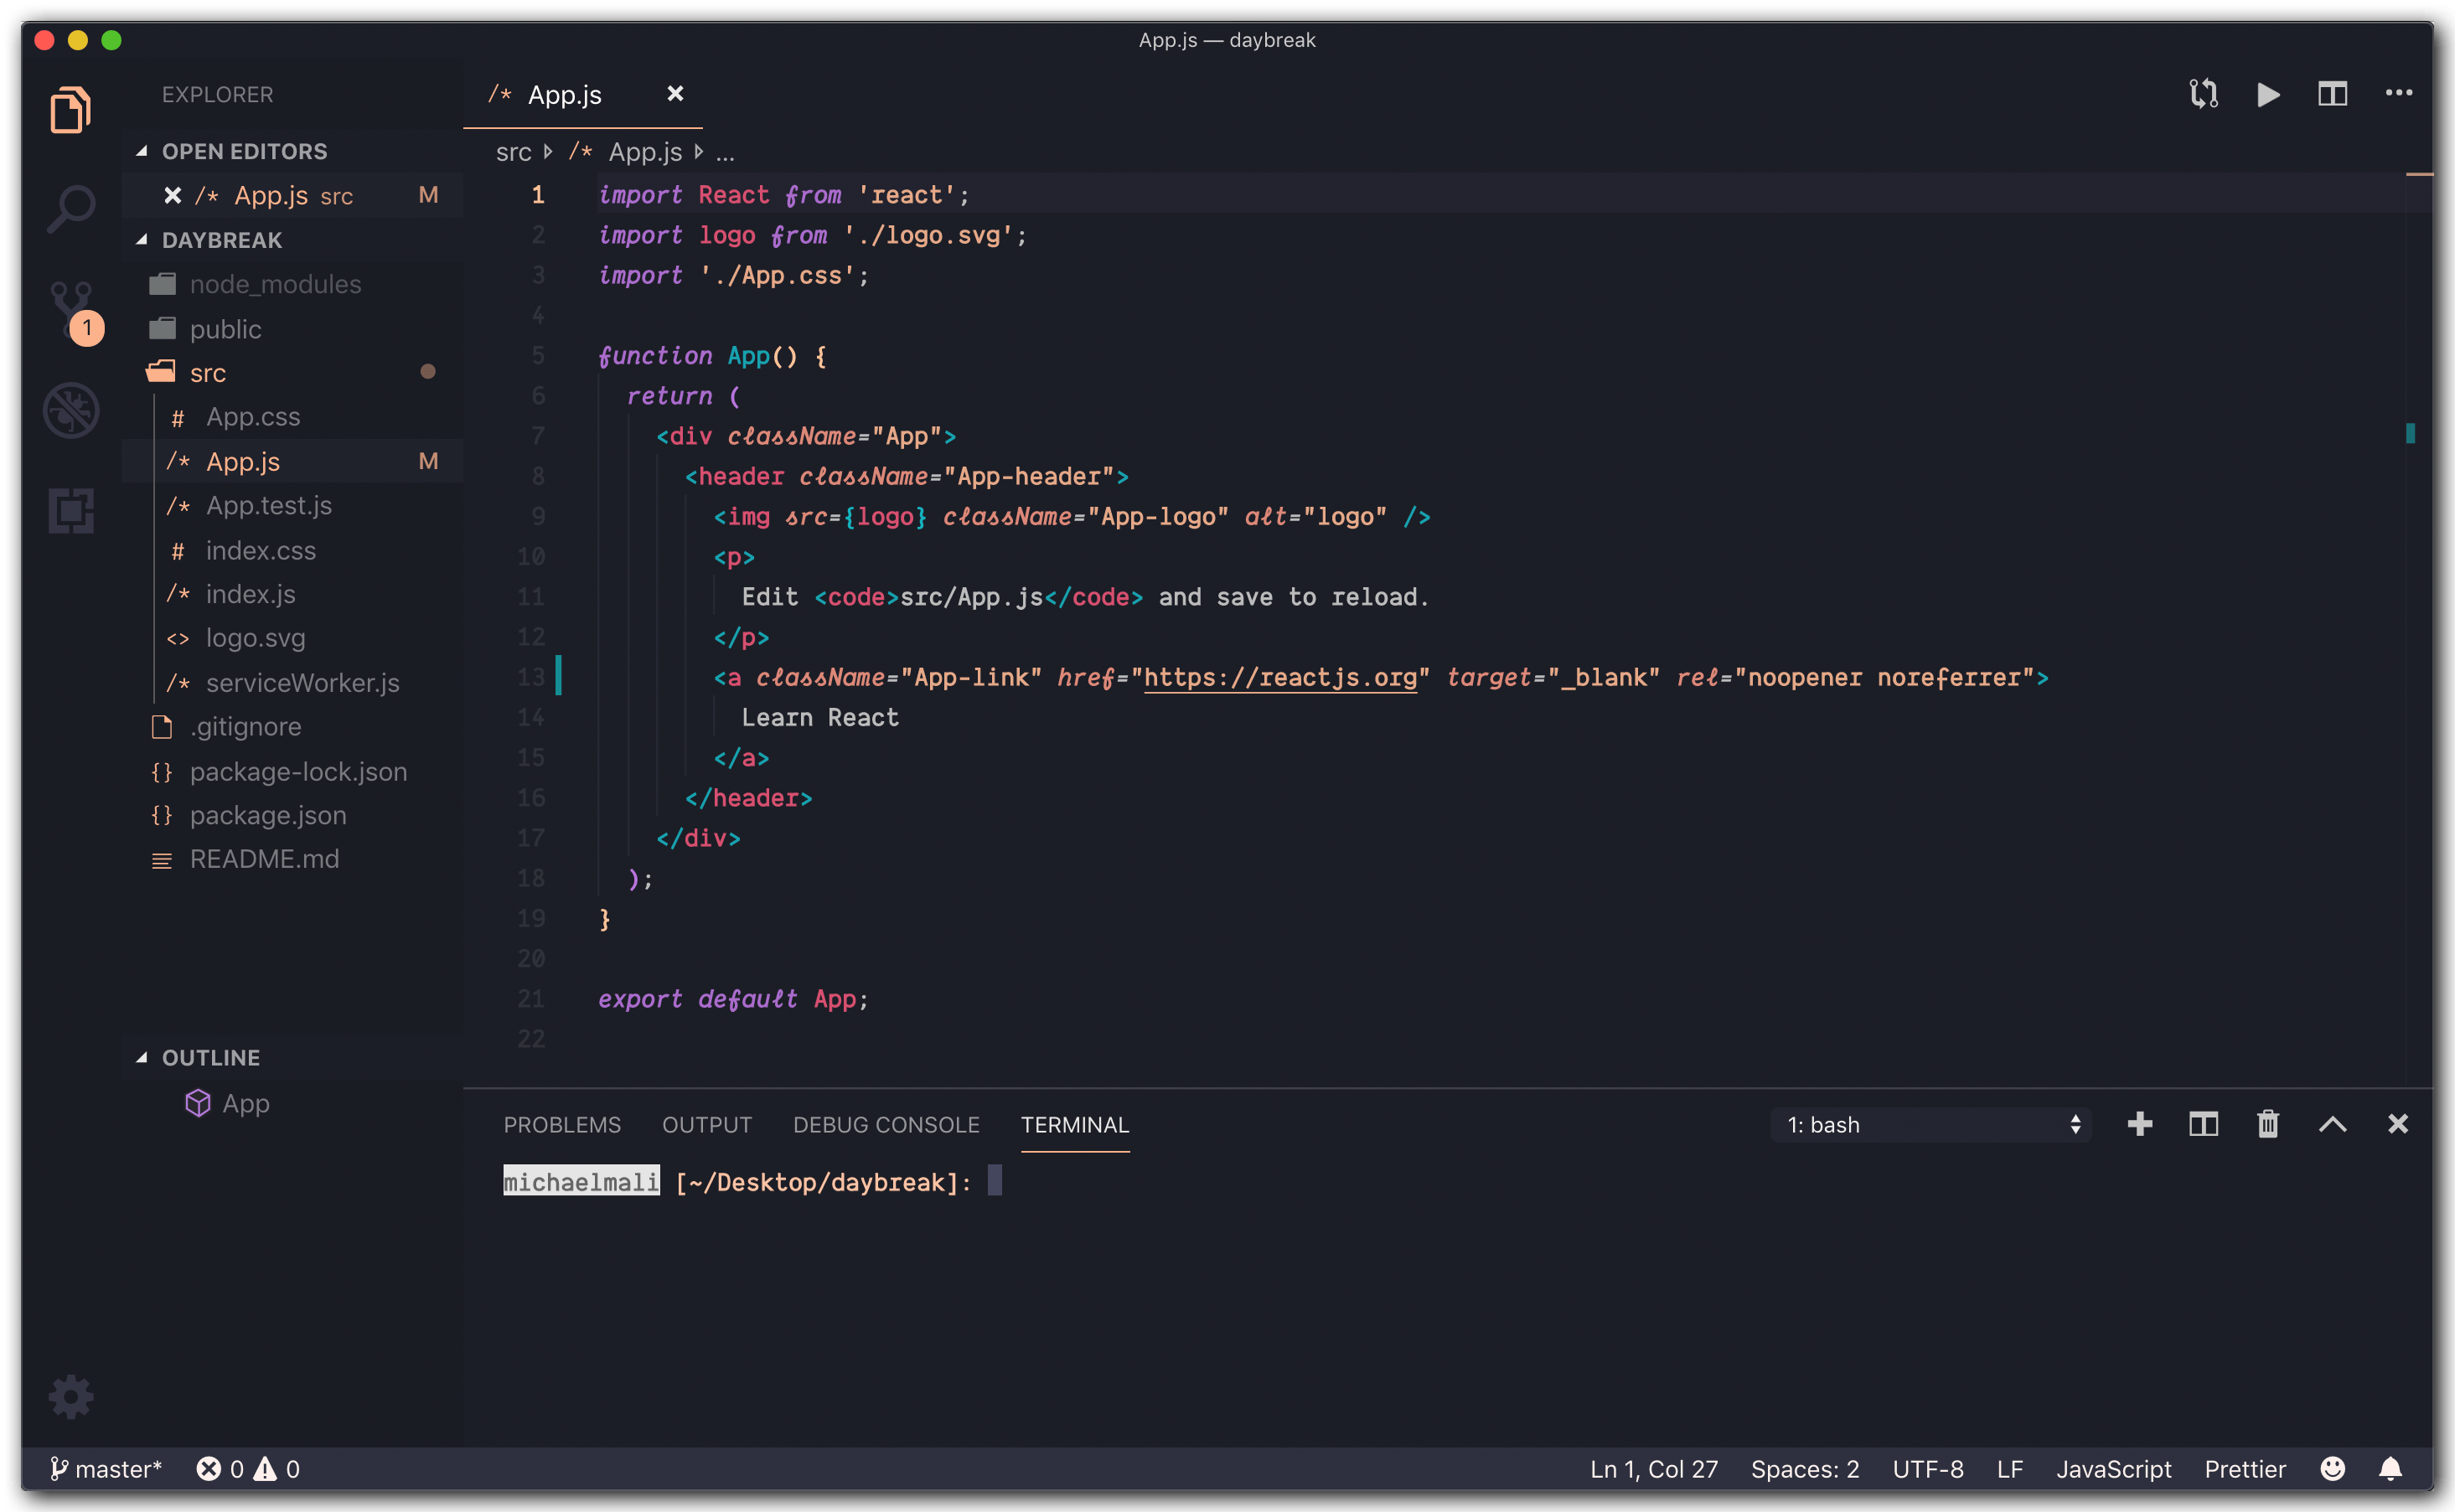Maximize the panel with the up chevron
The height and width of the screenshot is (1512, 2455).
[x=2332, y=1124]
